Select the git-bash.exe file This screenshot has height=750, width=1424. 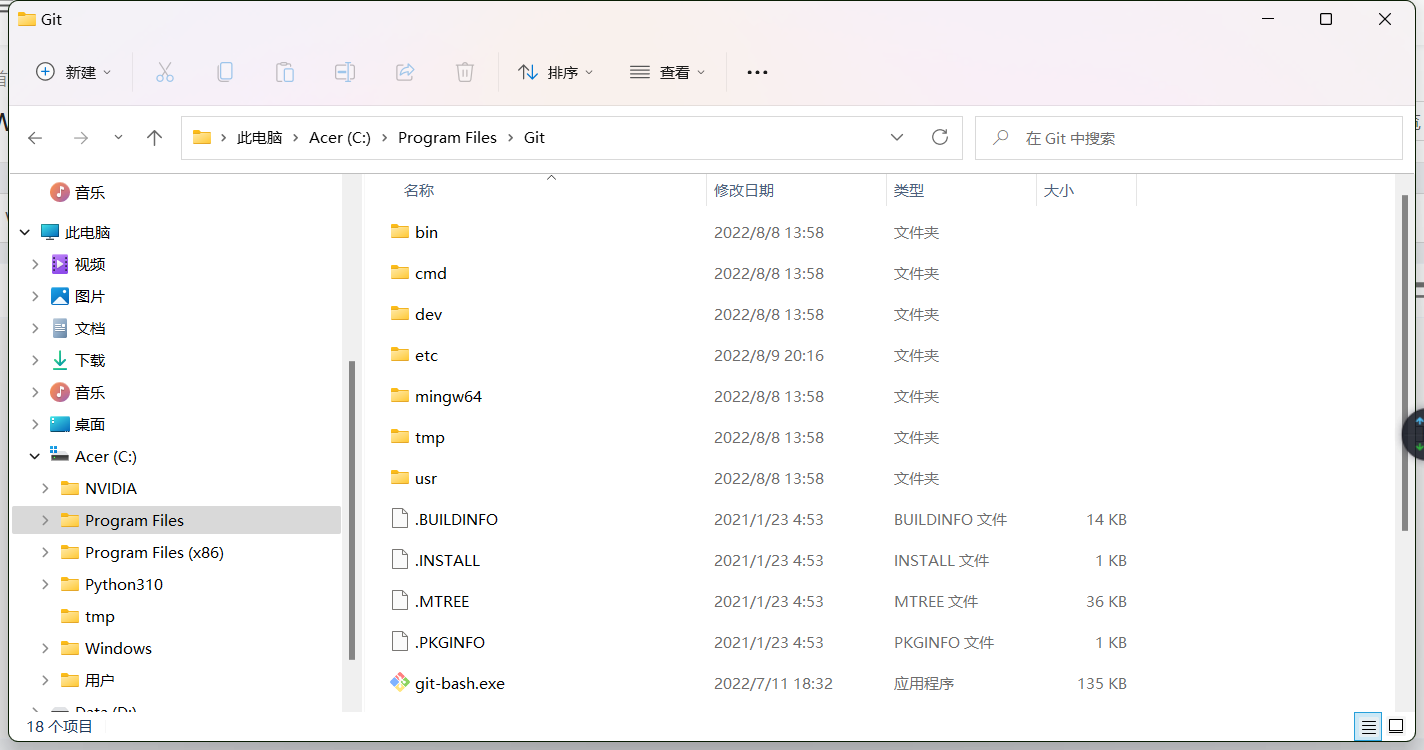click(x=459, y=684)
